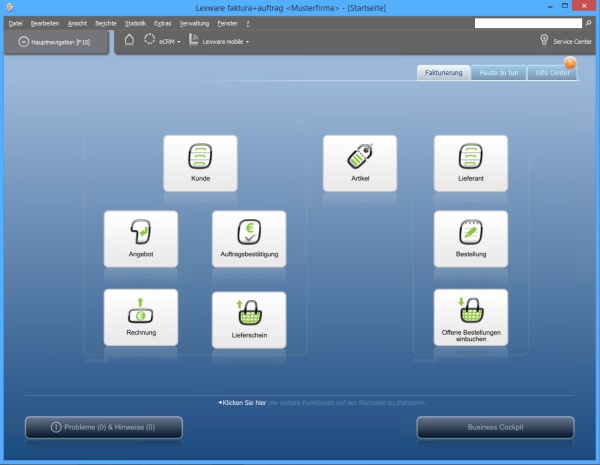
Task: Open the Service Center
Action: [566, 41]
